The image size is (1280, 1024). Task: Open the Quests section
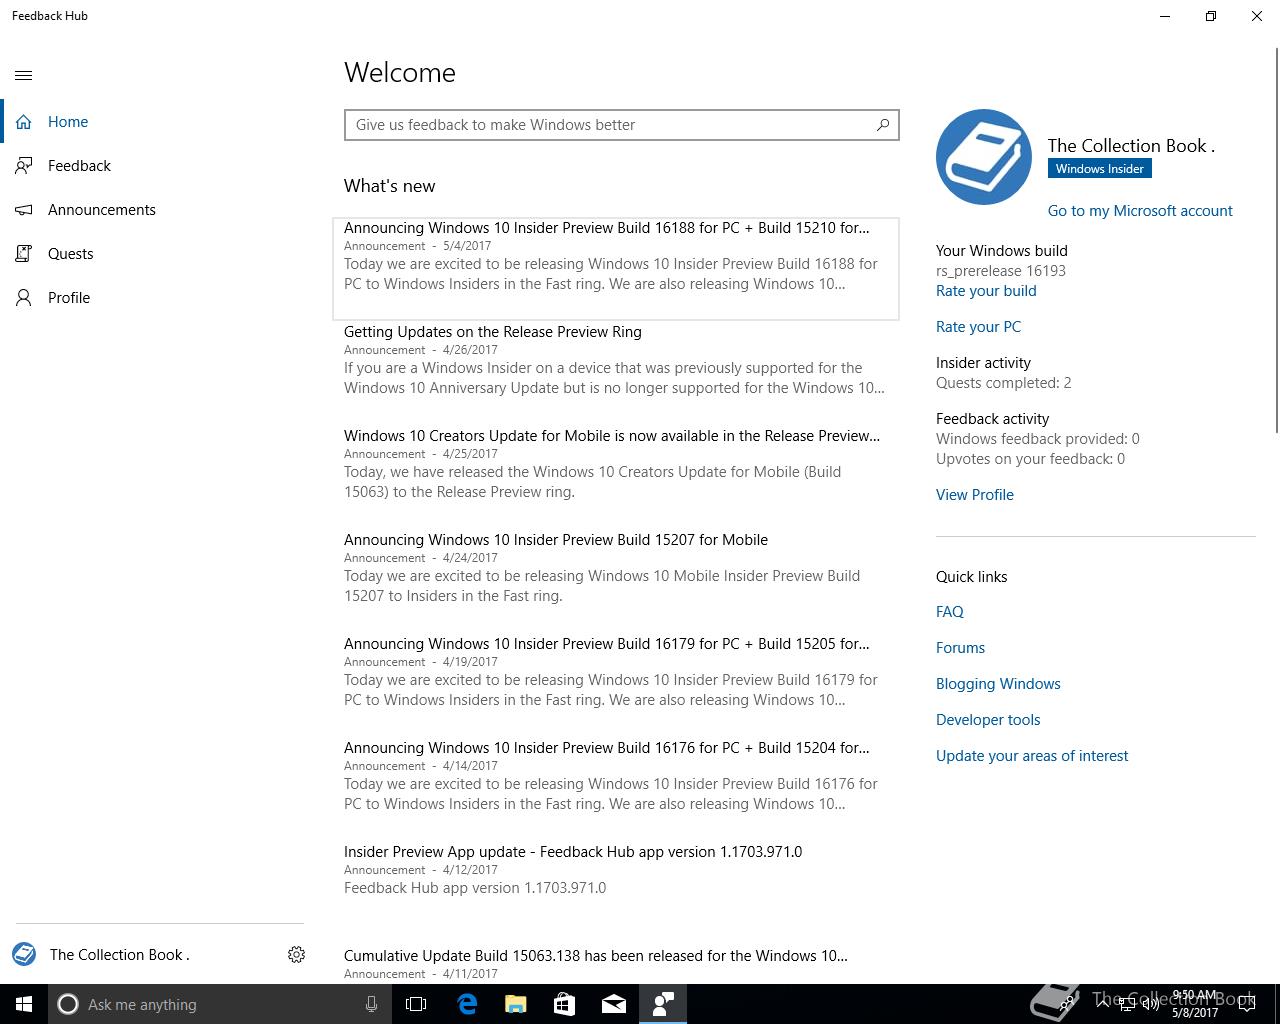152,254
